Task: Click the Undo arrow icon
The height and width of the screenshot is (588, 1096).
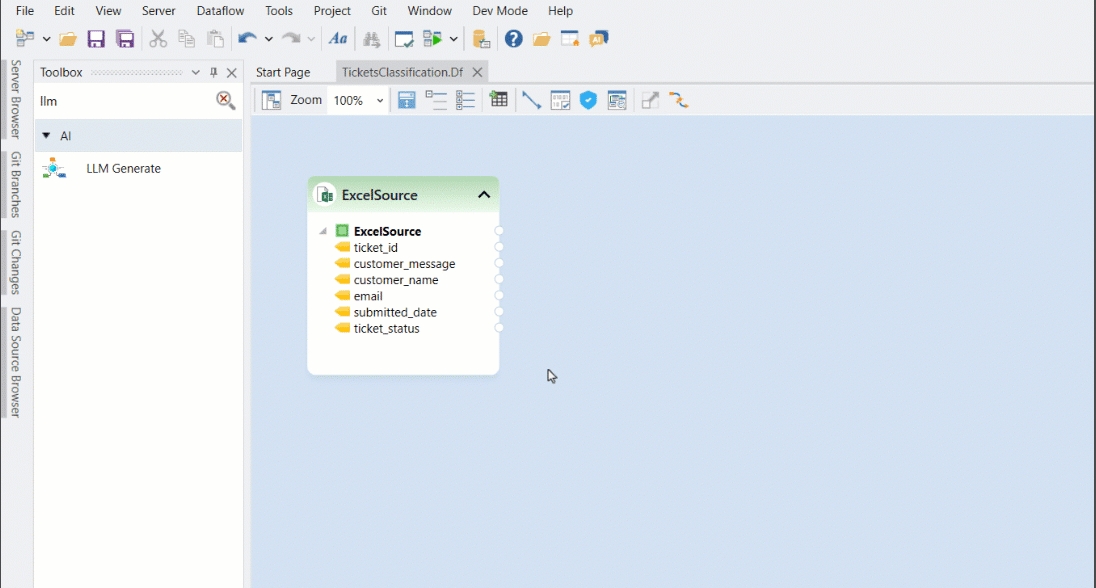Action: click(246, 39)
